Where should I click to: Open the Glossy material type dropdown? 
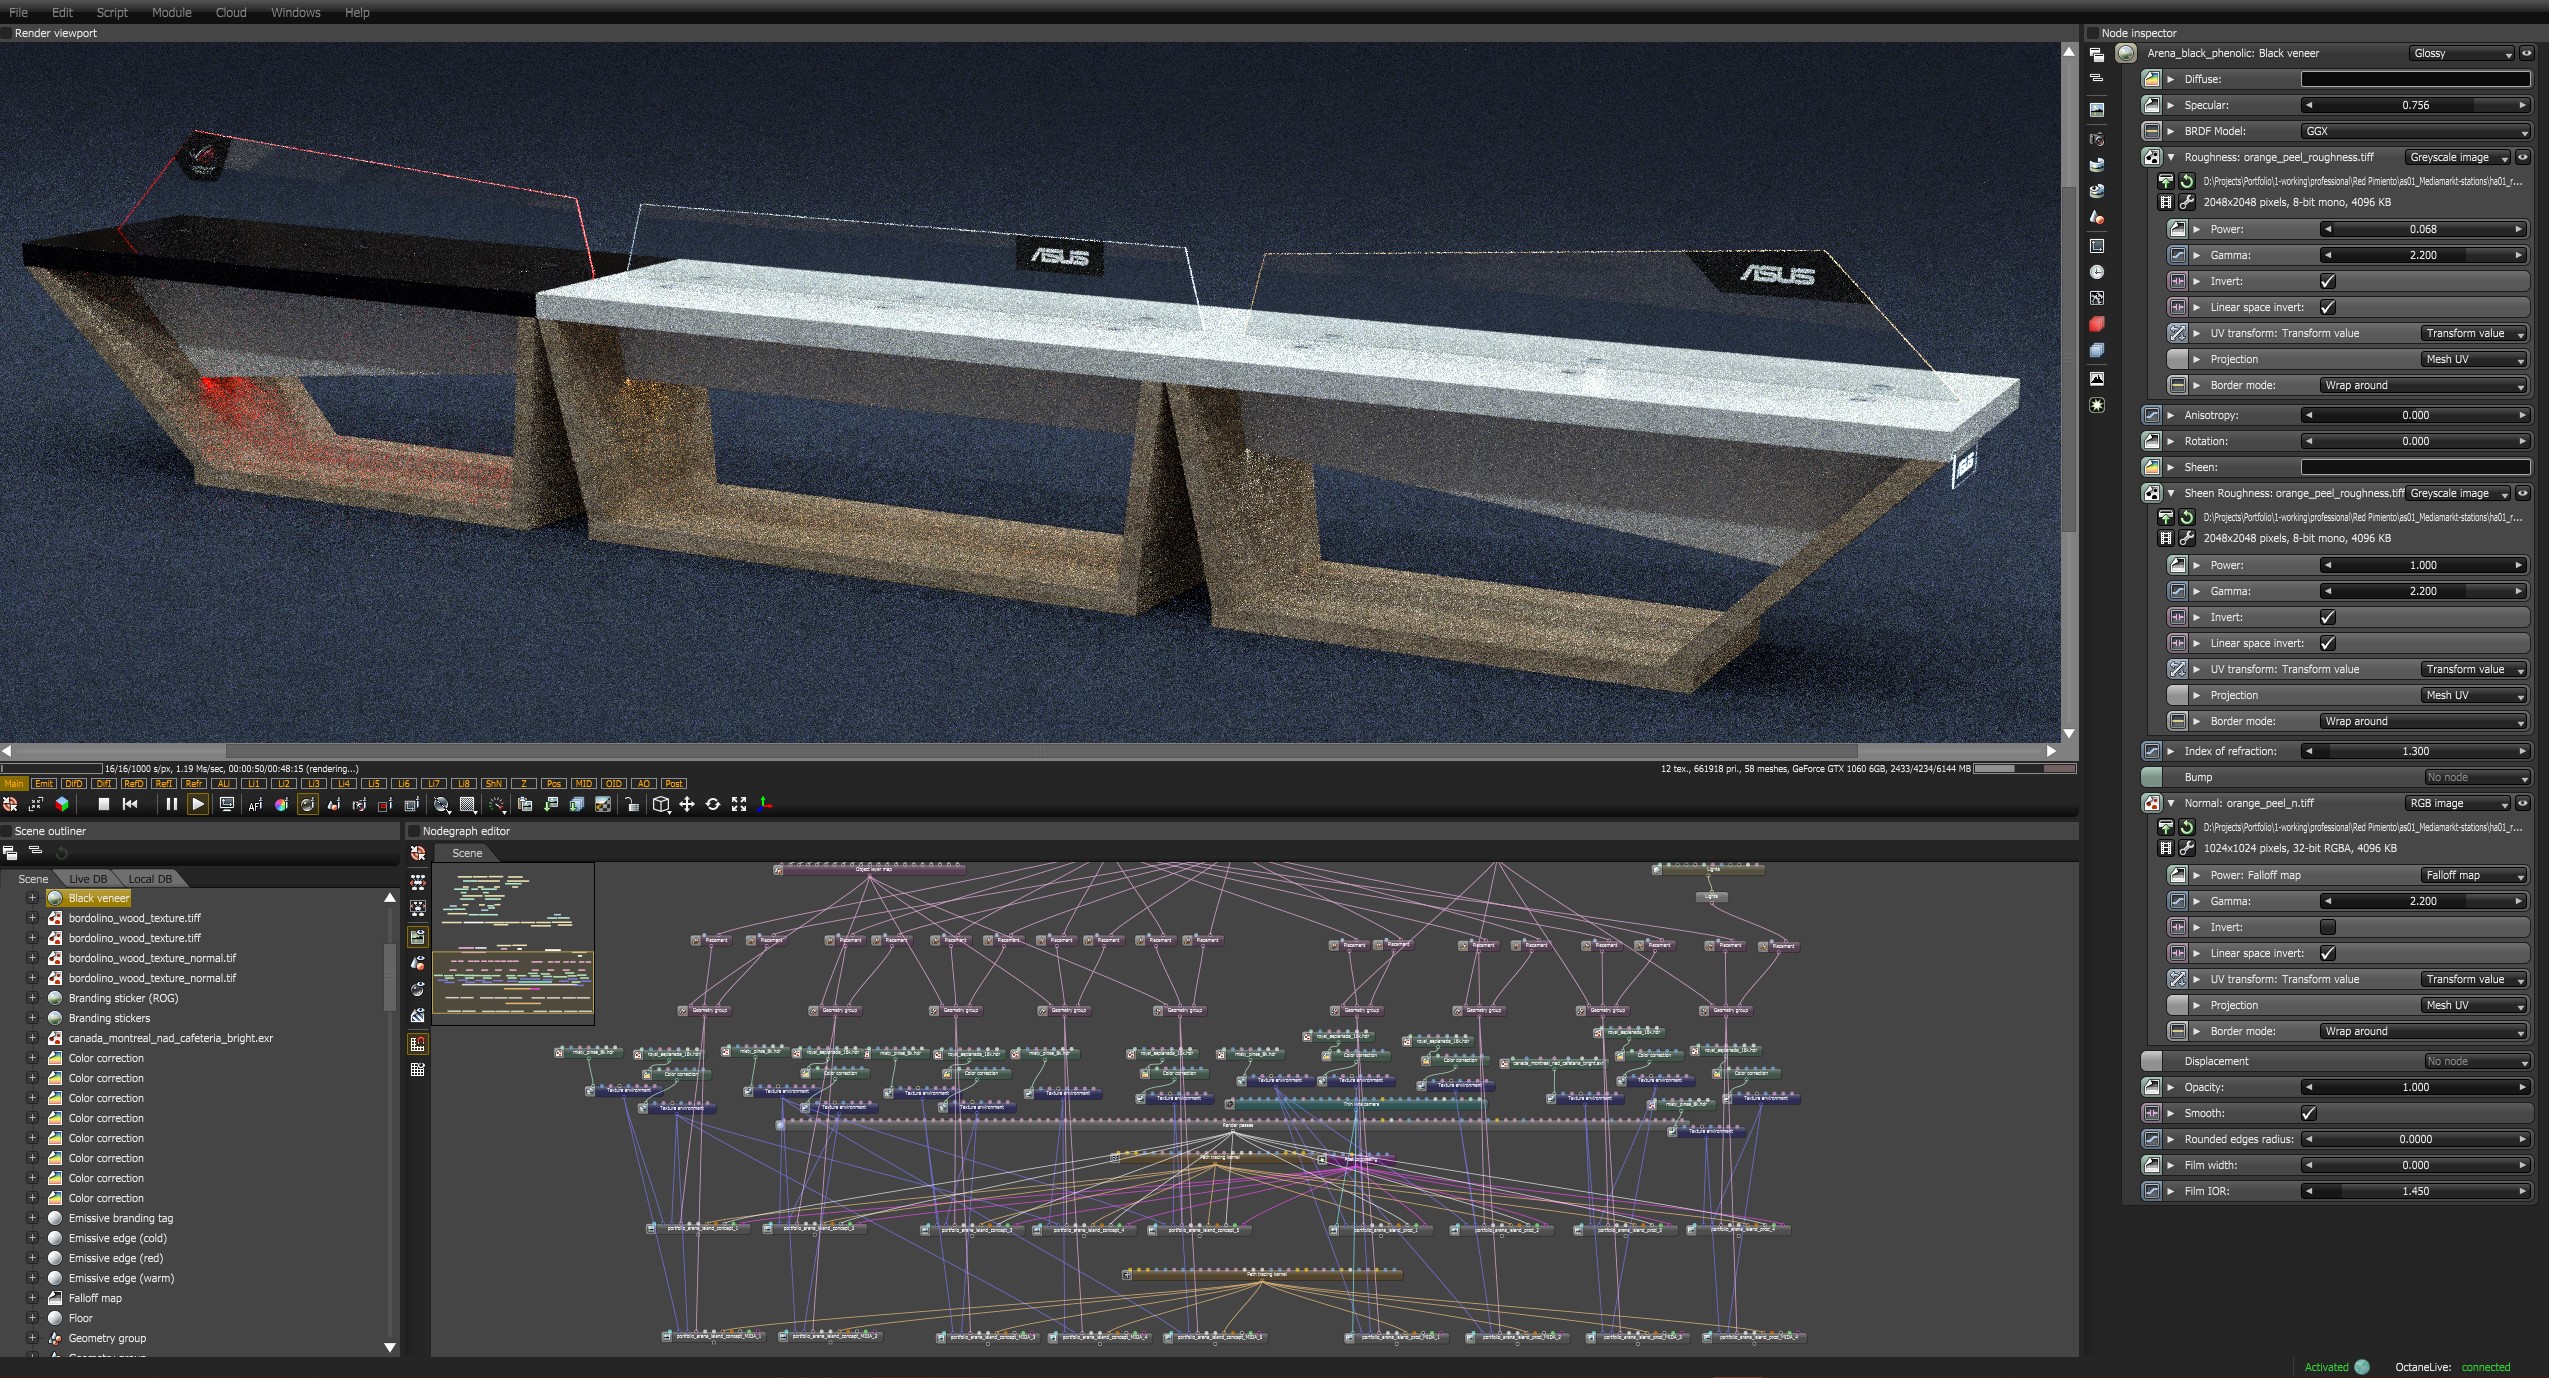[2460, 53]
